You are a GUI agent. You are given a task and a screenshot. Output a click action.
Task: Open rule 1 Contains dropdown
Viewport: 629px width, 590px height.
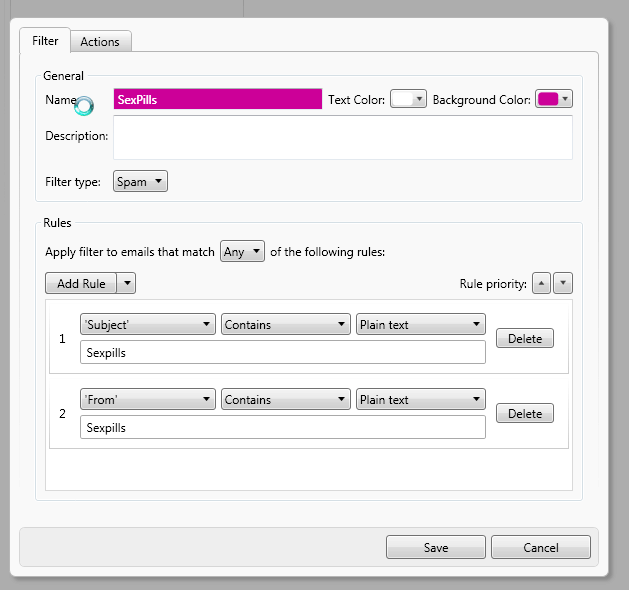286,324
